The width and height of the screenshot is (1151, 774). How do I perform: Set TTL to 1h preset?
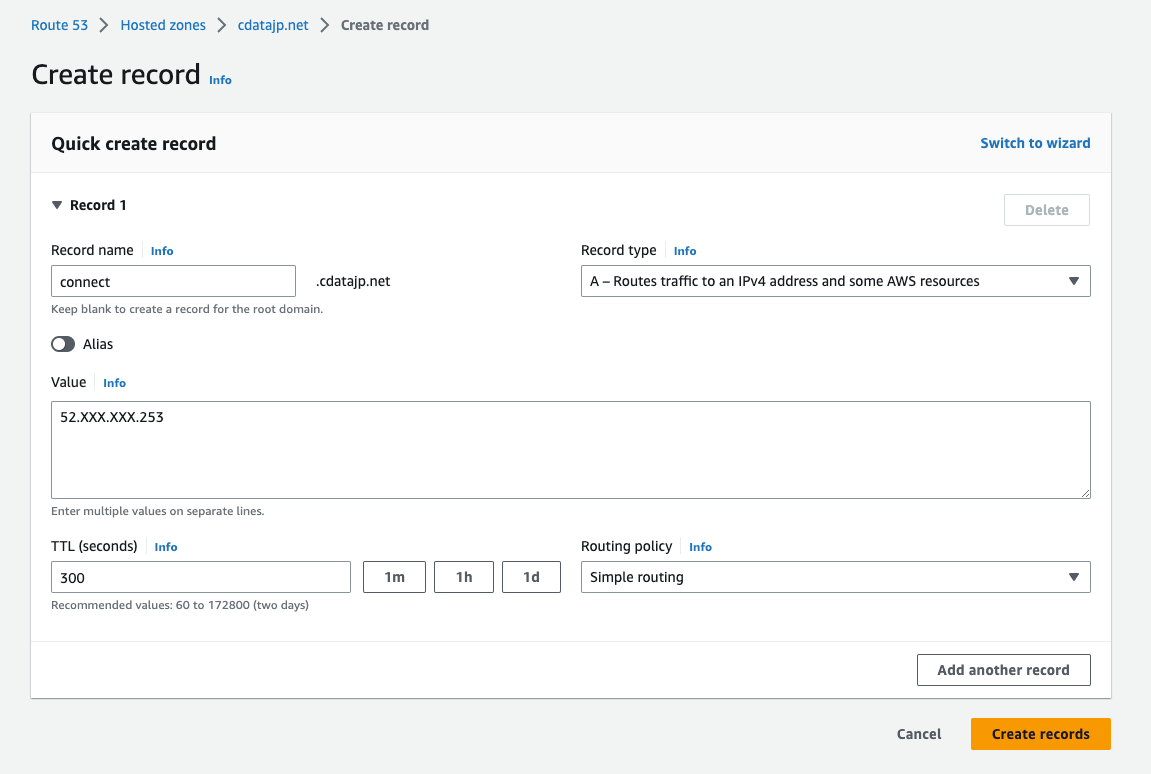464,577
